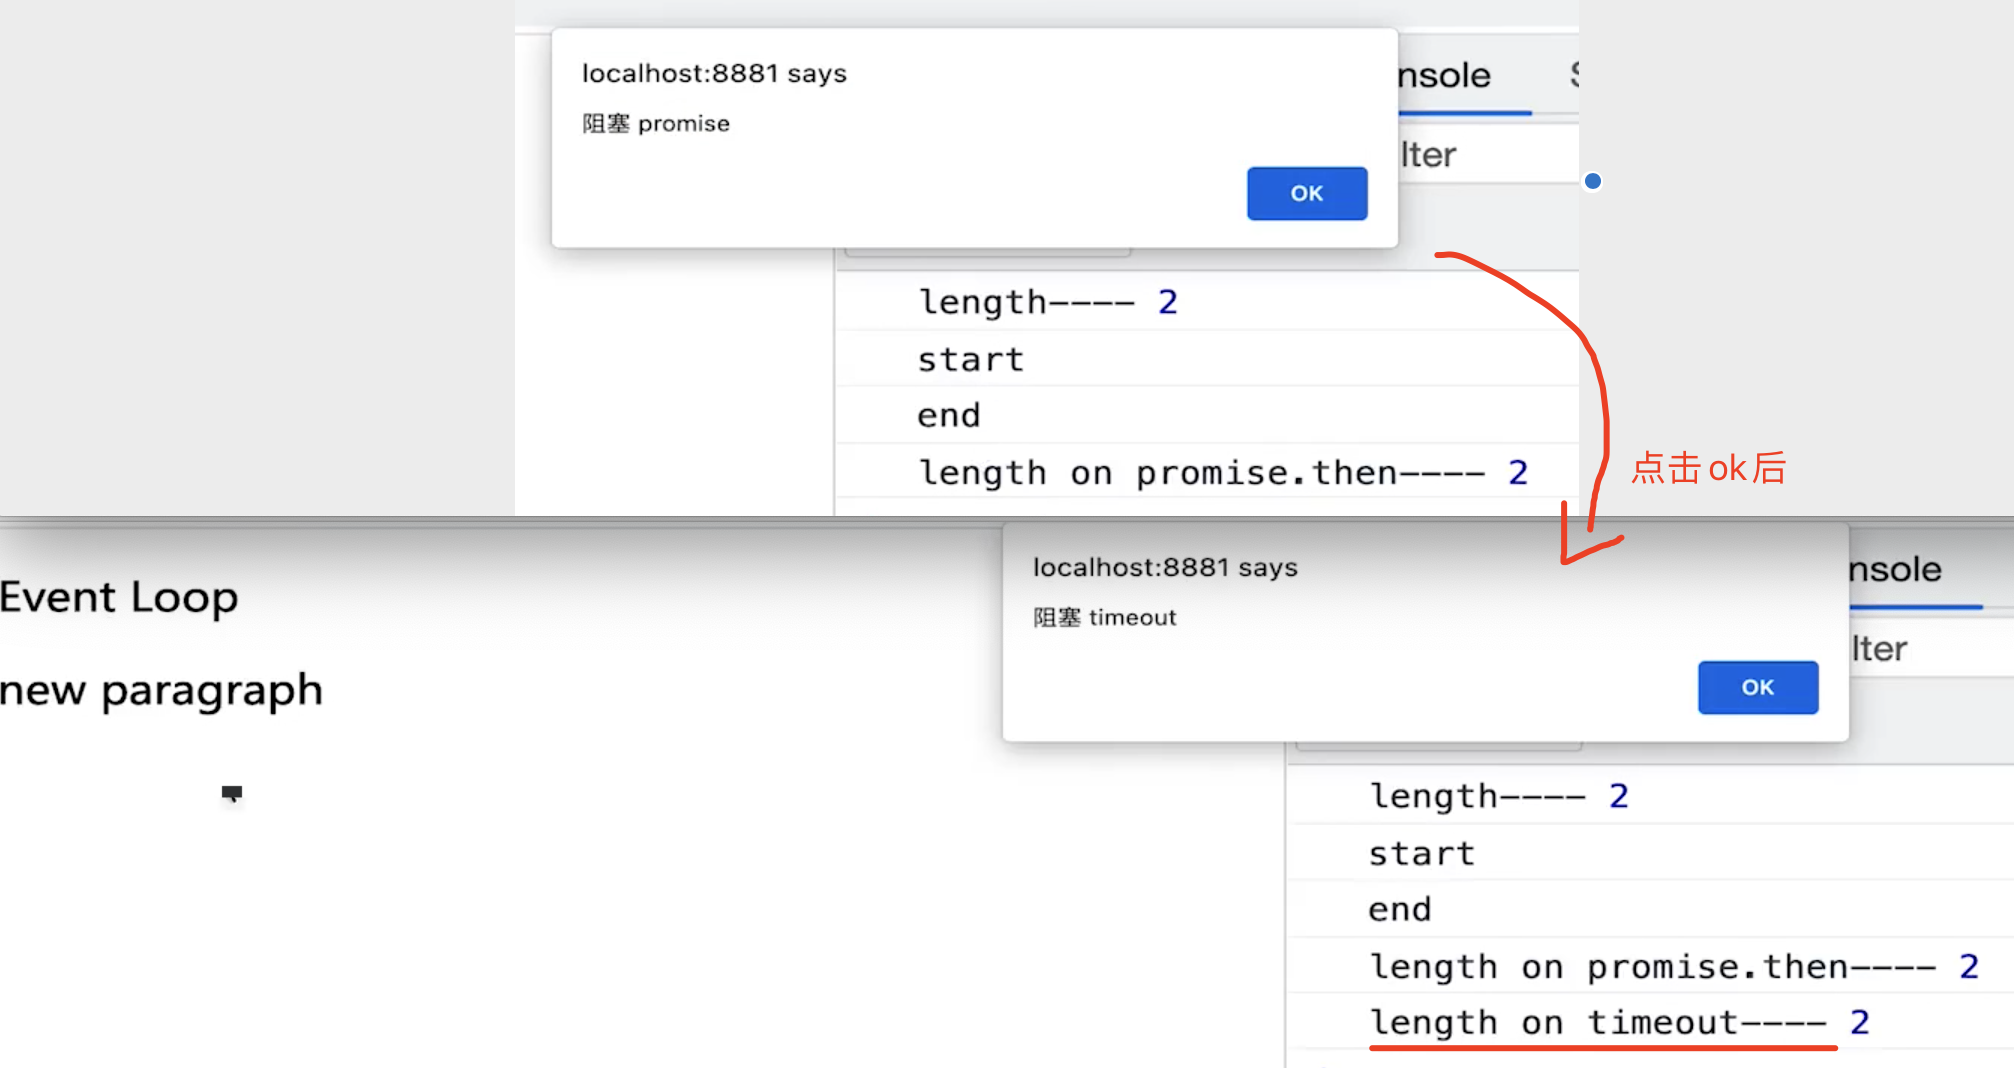Click the new paragraph text
Screen dimensions: 2014x1068
(161, 691)
